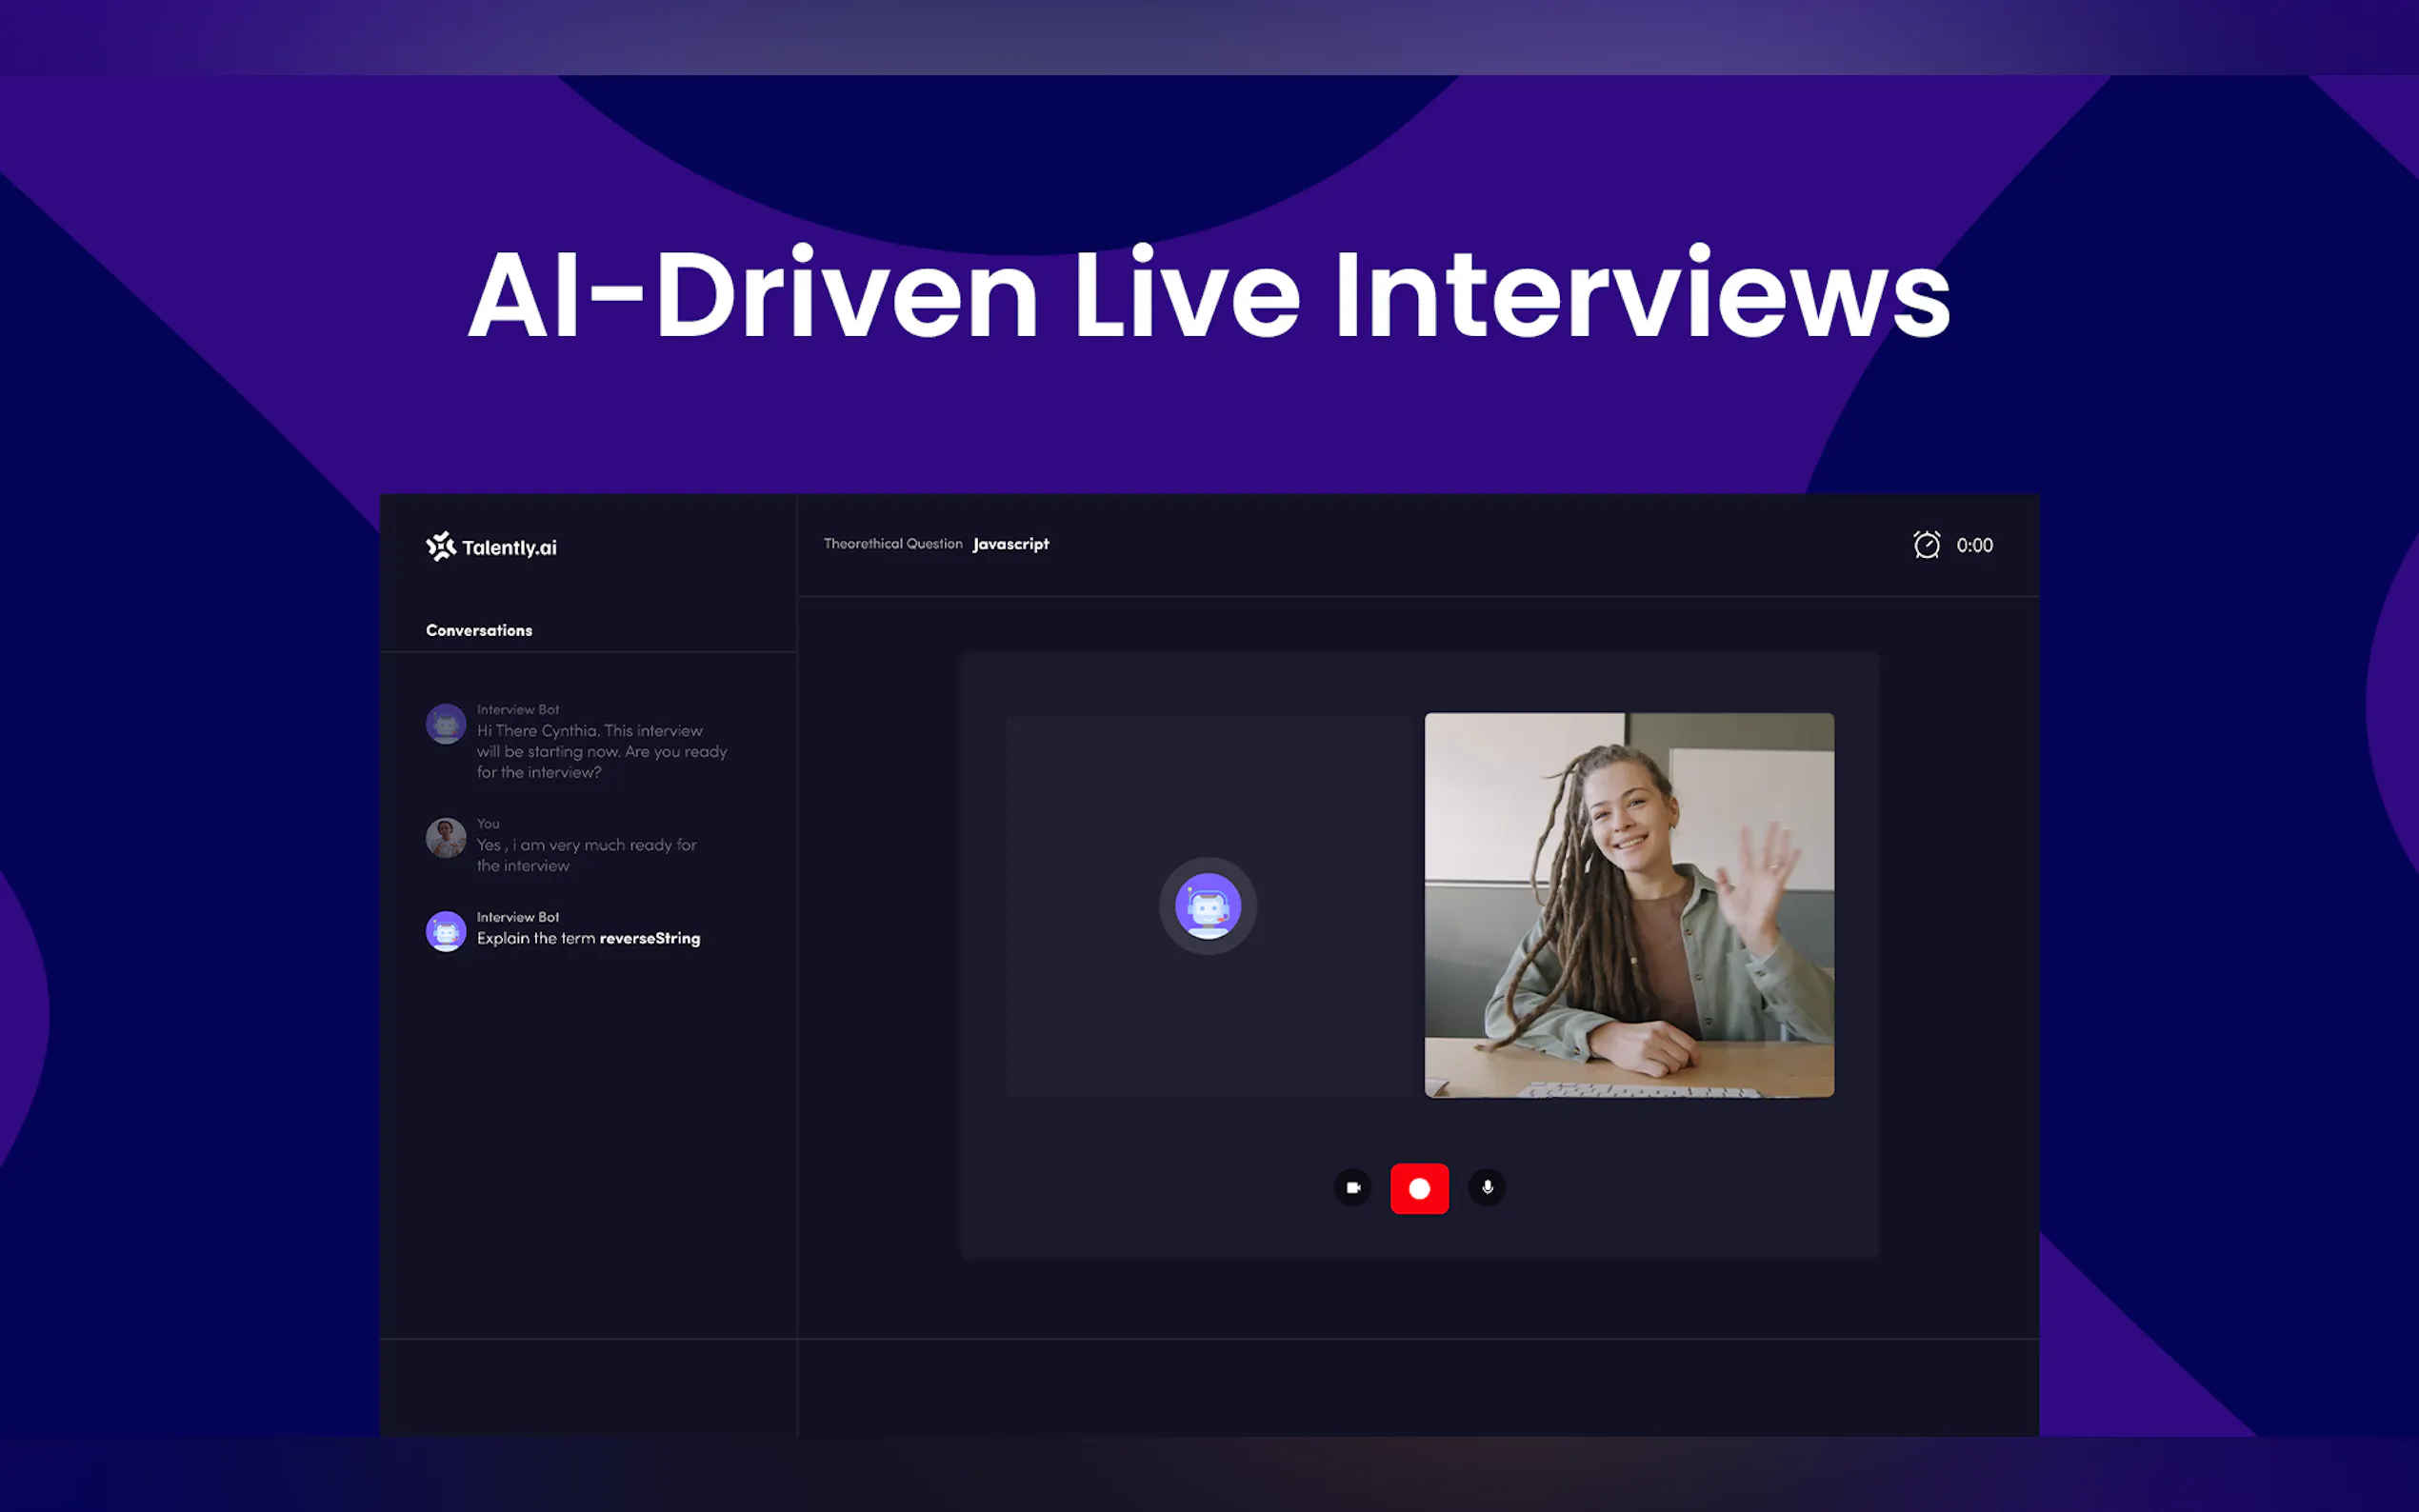Click the highlighted 'Interview Bot' sender name

[x=517, y=917]
